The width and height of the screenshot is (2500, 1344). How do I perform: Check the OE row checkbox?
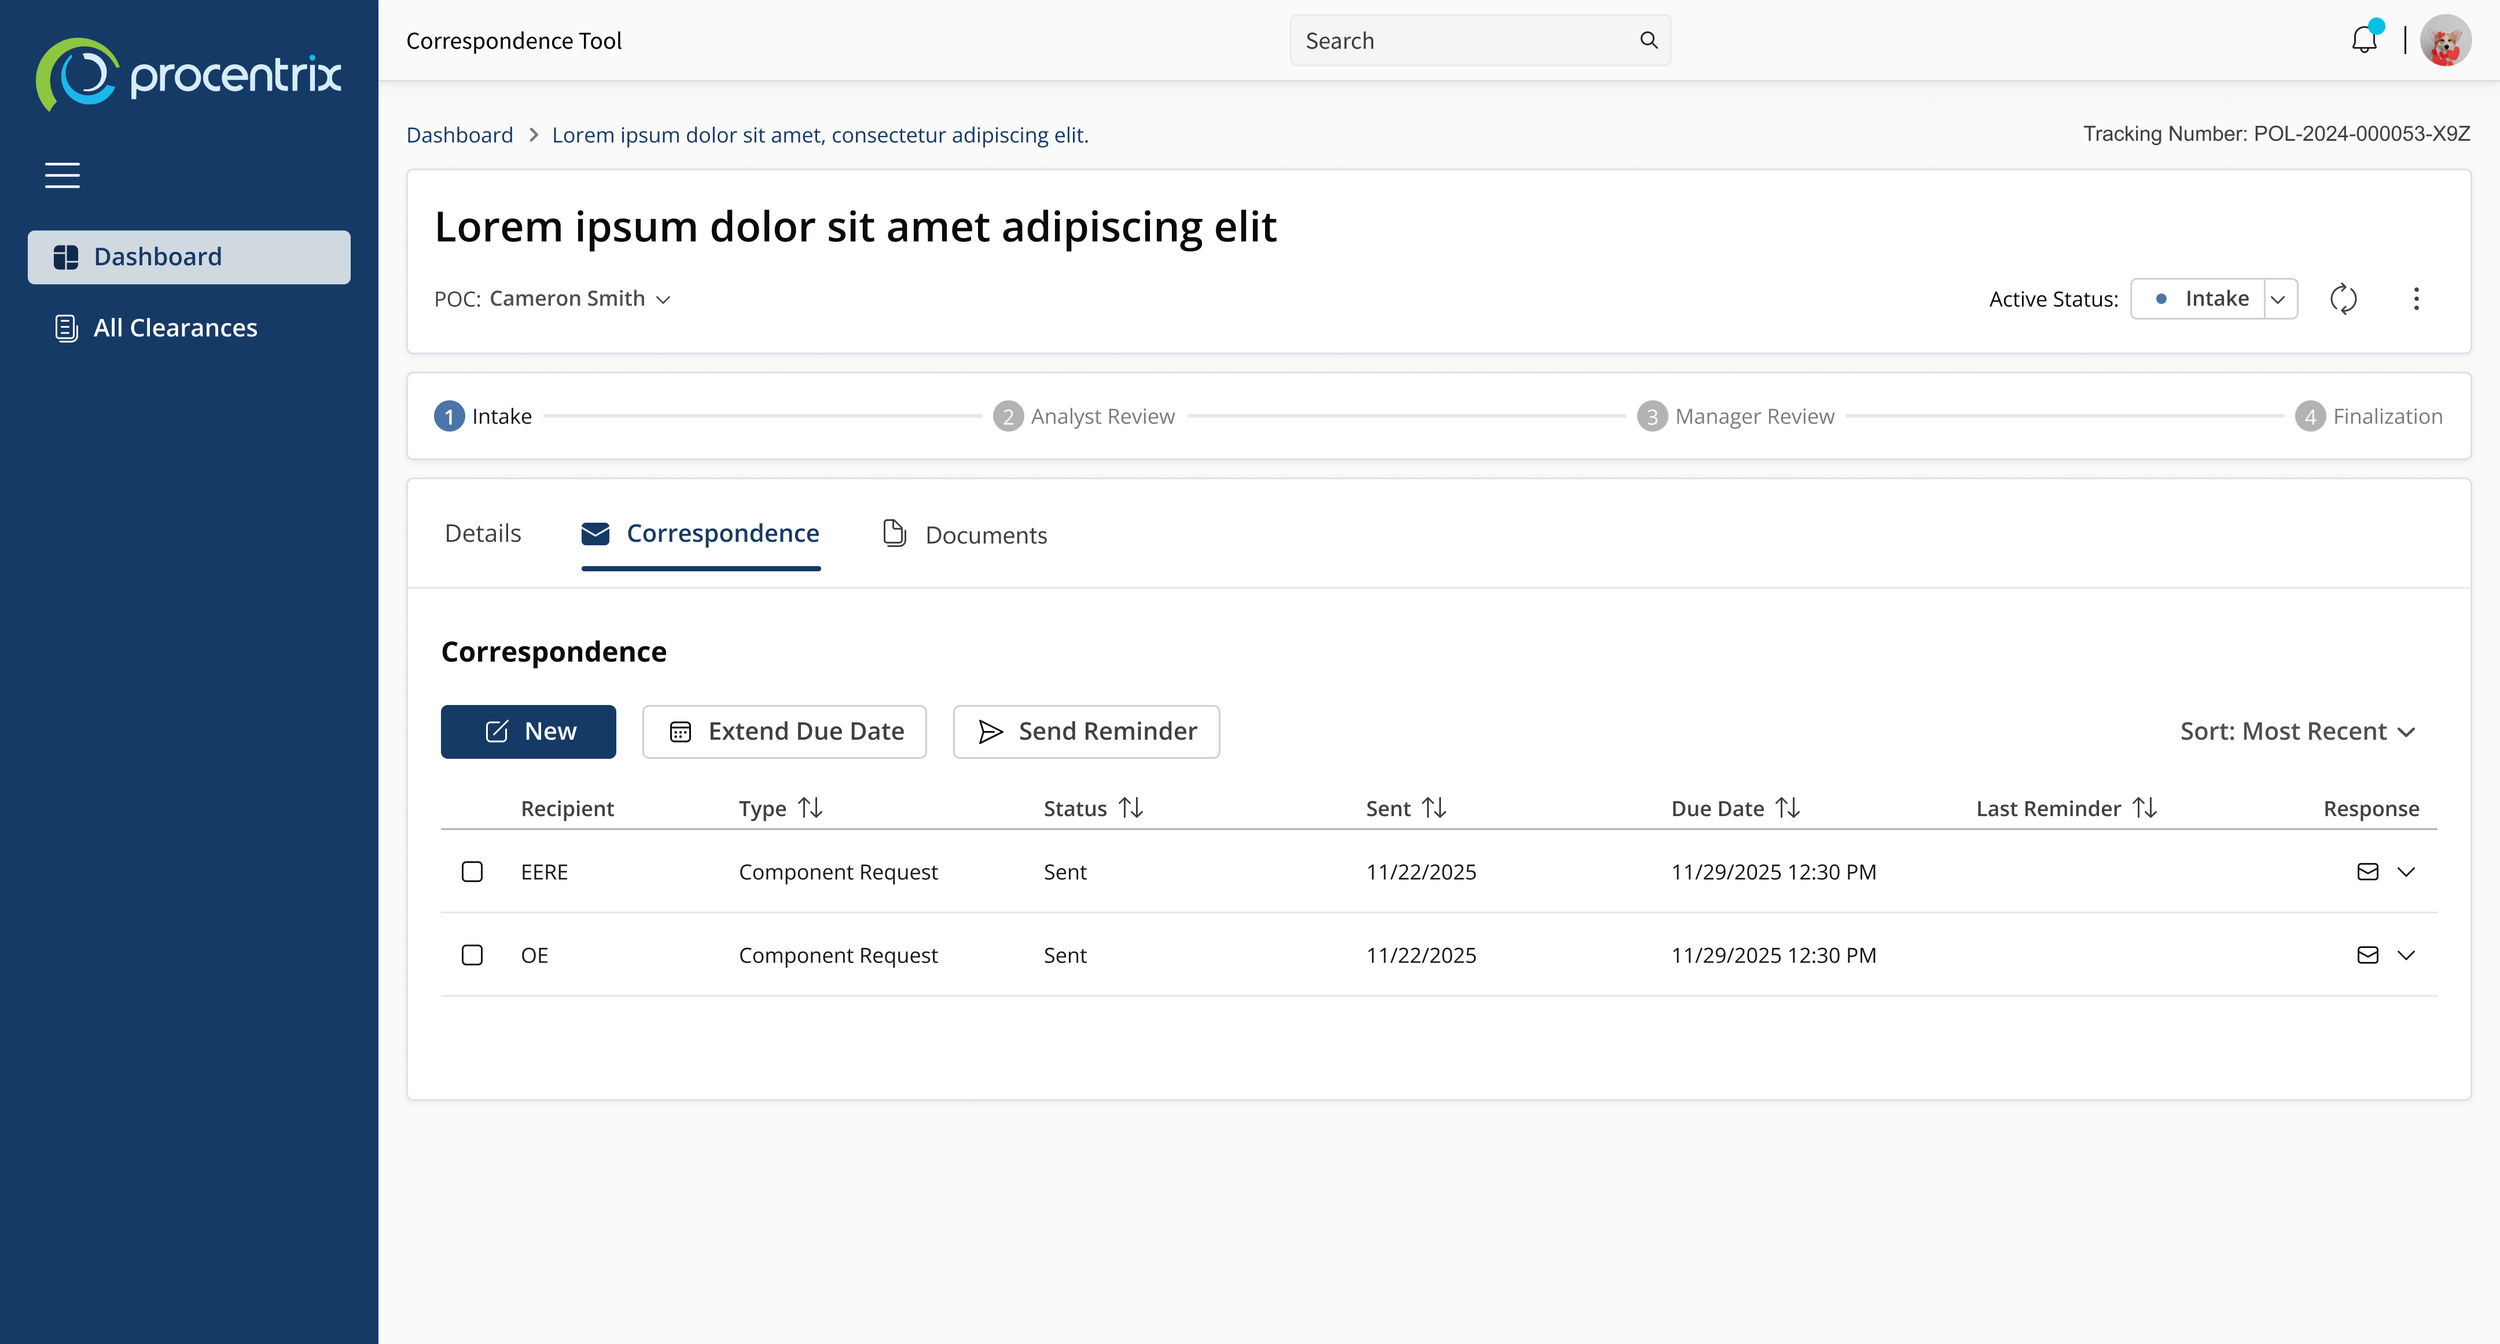pos(472,955)
